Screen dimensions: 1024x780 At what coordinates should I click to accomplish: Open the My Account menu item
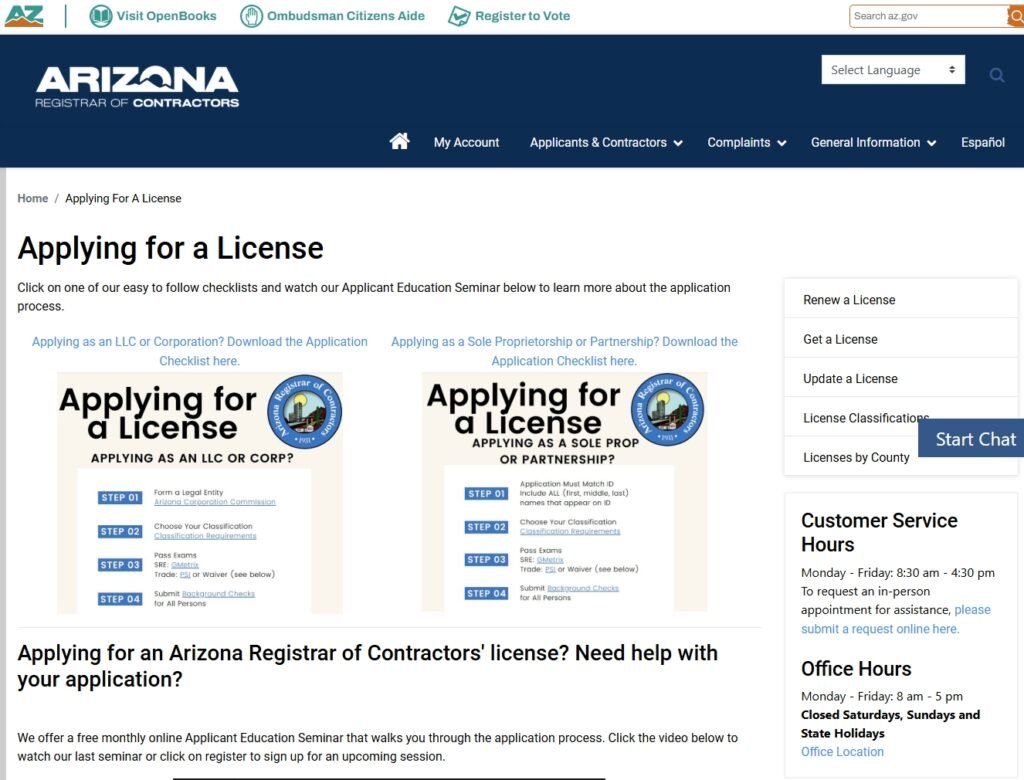click(x=466, y=142)
